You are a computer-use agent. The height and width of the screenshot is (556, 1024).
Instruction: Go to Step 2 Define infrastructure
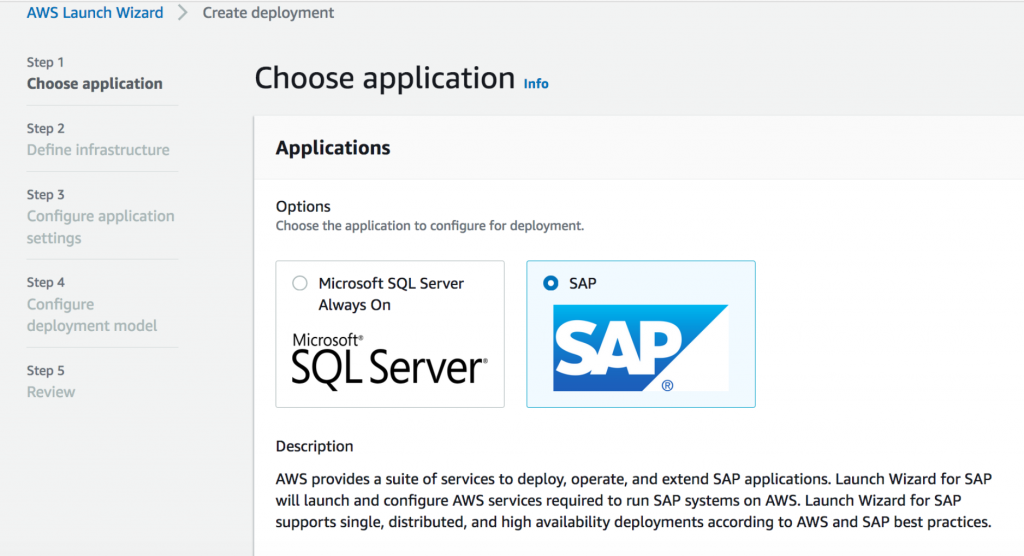98,150
